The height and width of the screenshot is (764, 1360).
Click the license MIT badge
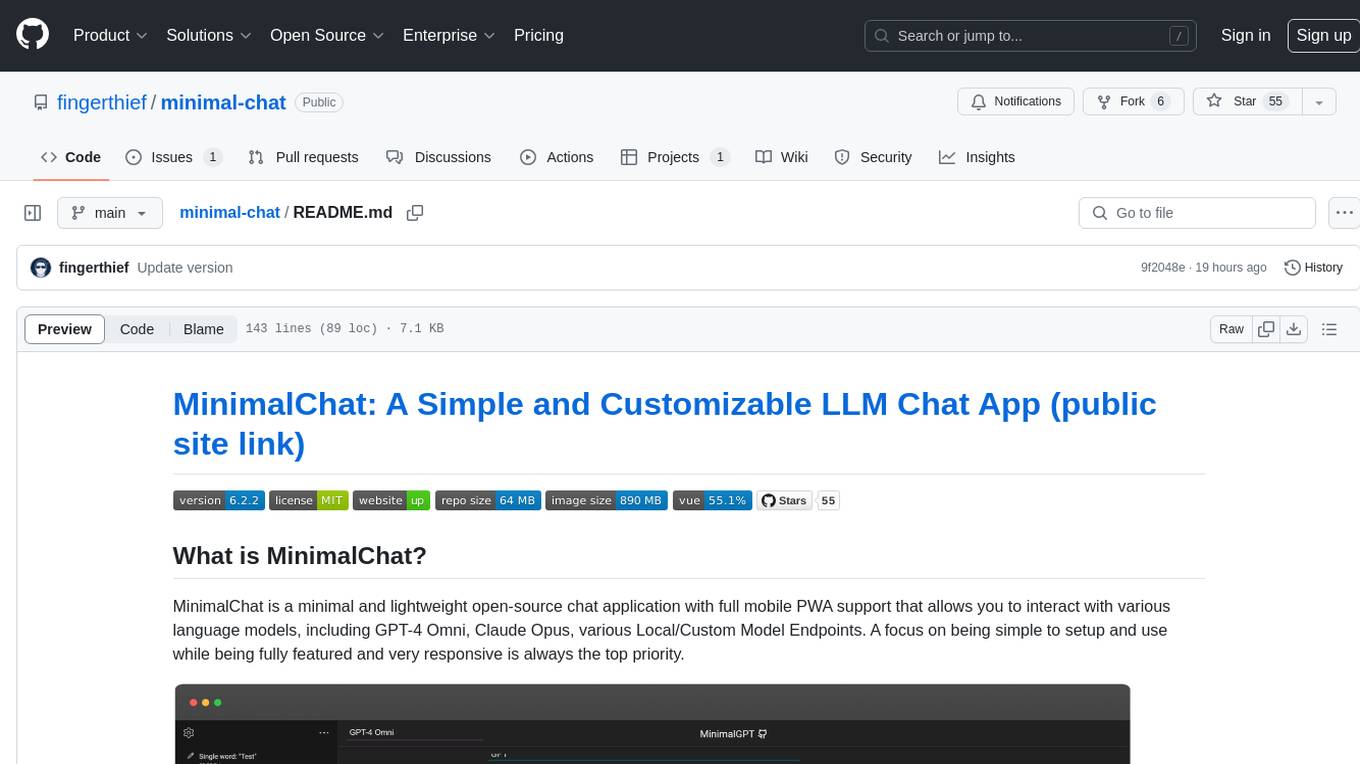[309, 500]
